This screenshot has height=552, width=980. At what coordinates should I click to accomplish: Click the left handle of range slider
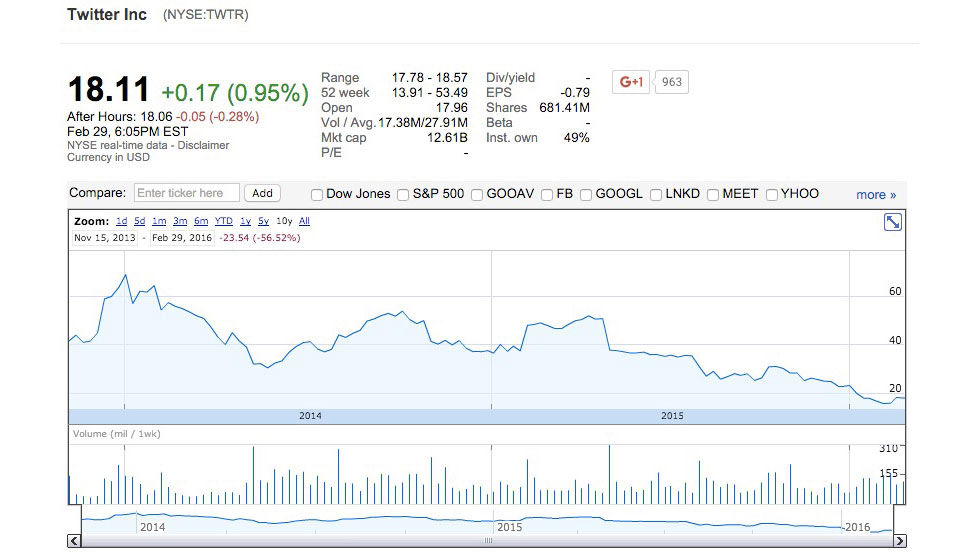[x=81, y=519]
